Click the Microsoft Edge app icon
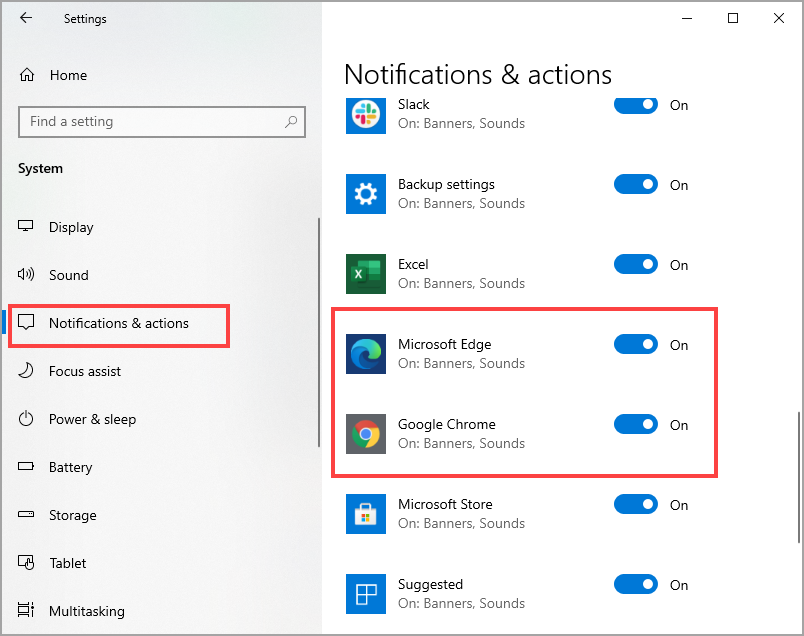 [x=366, y=354]
